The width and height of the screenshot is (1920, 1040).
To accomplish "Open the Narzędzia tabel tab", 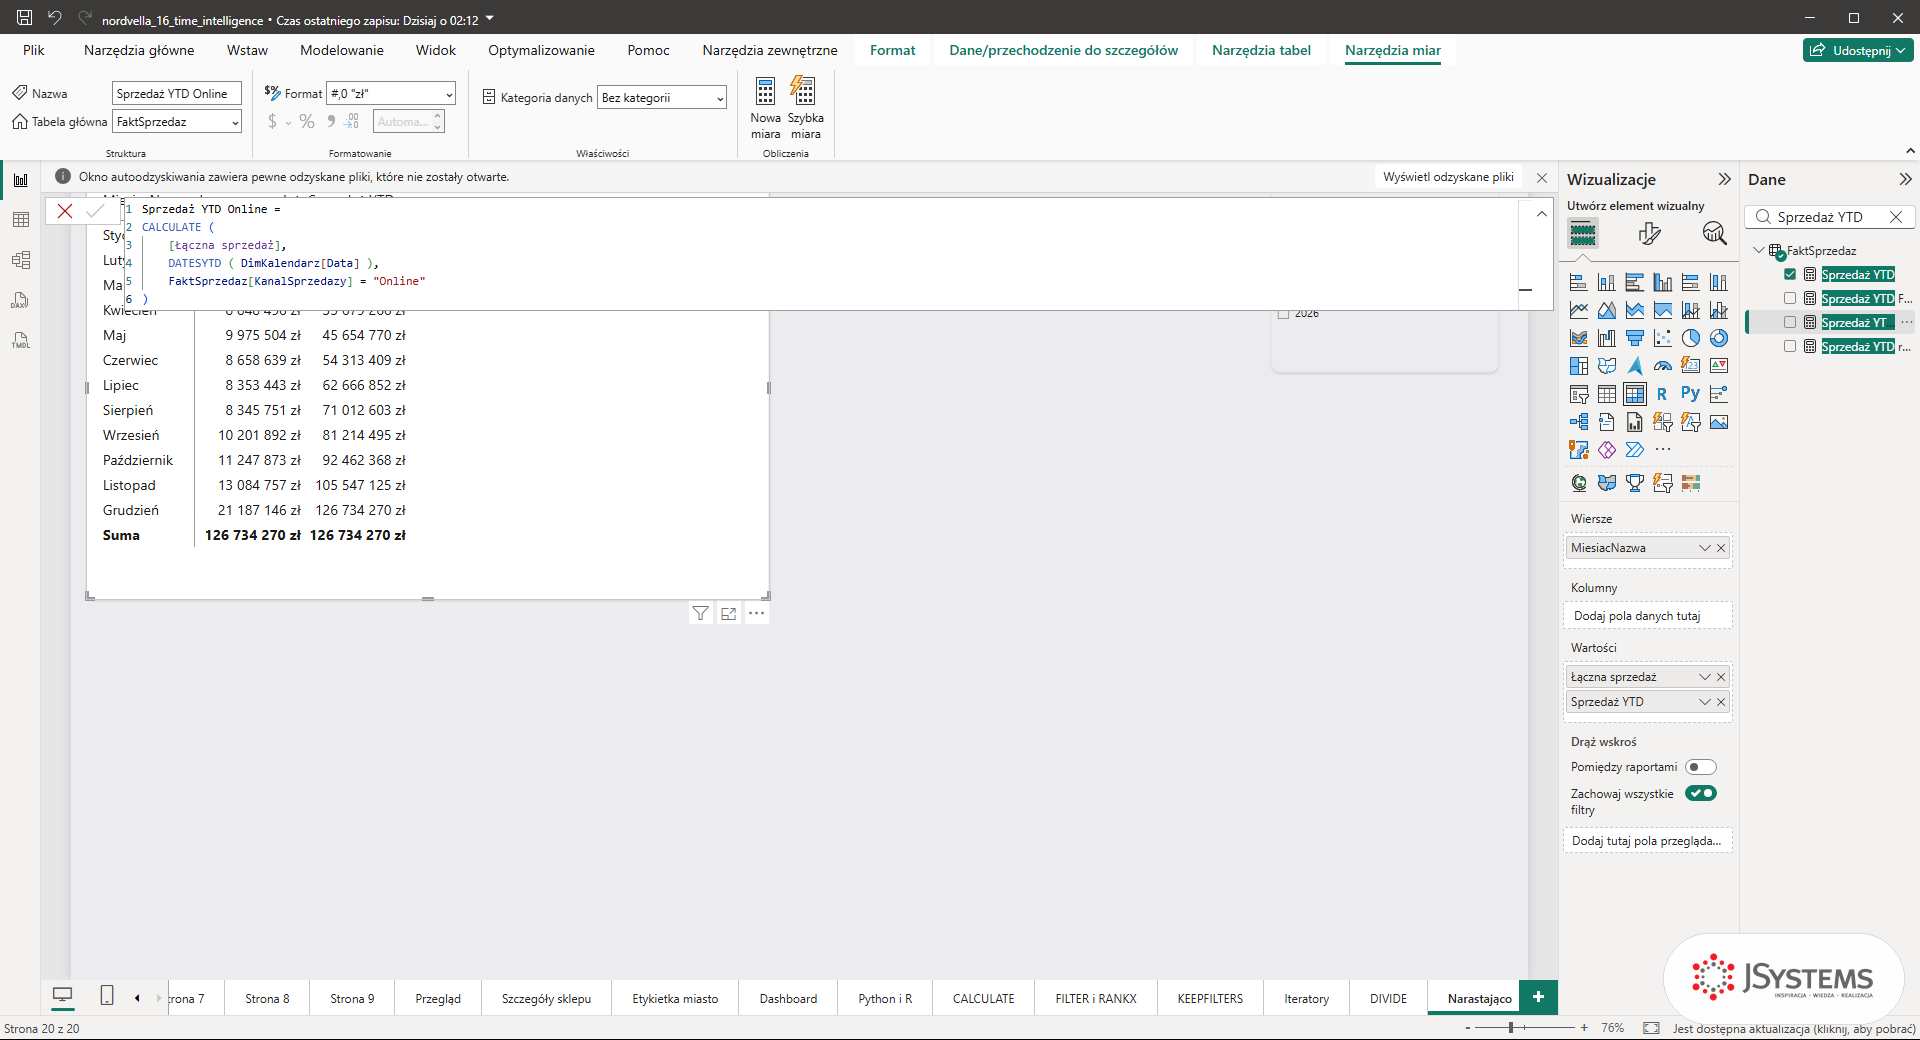I will click(1261, 50).
